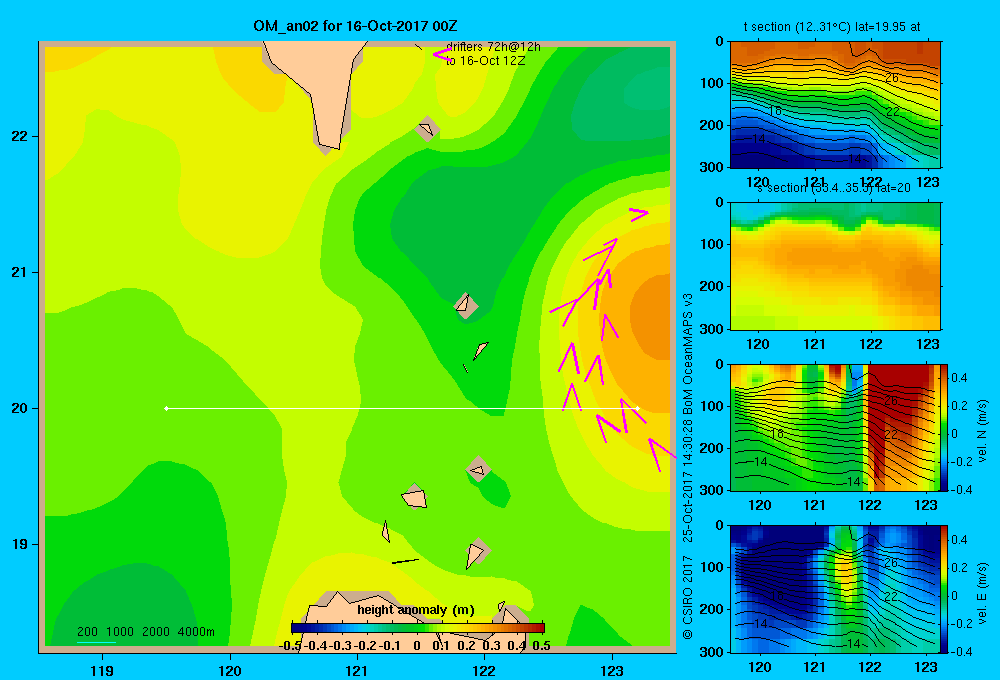Click the '26' isotherm label in the temperature section

[x=892, y=77]
